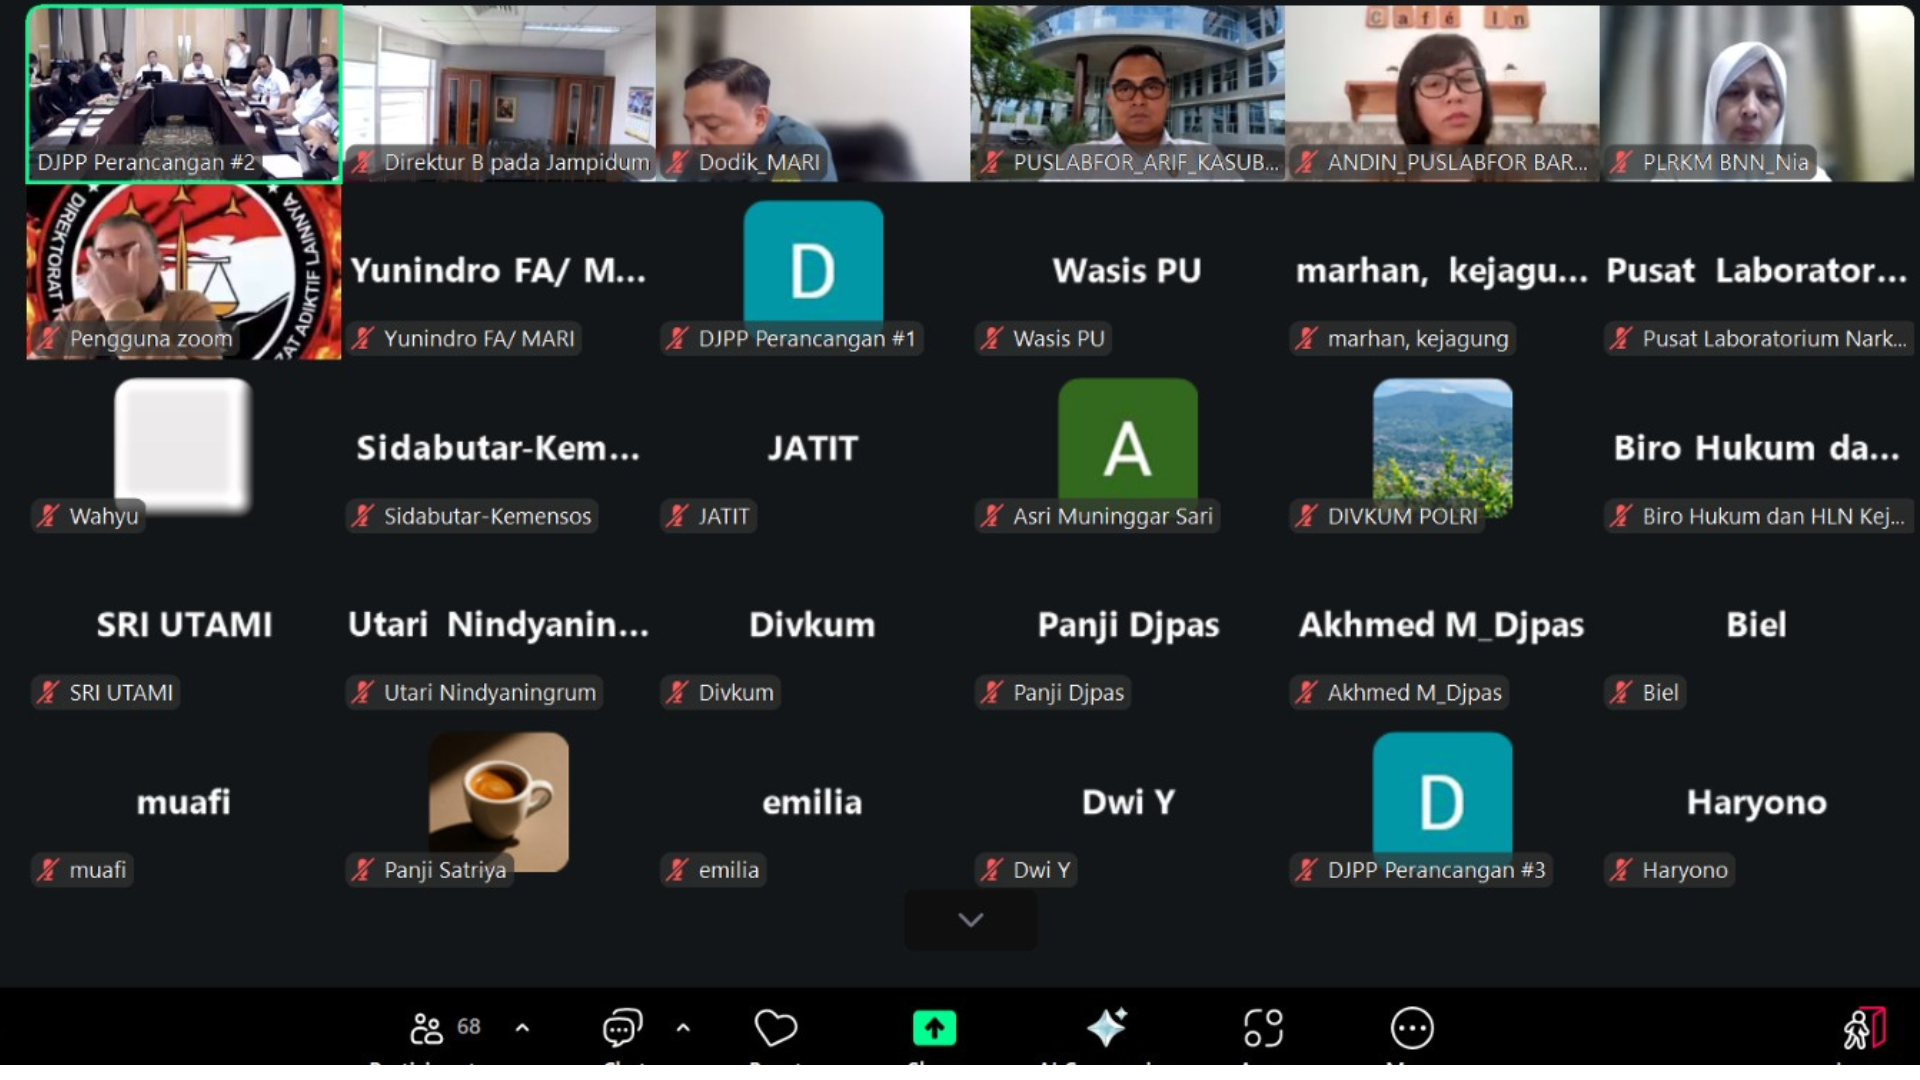Open the Apps icon
Screen dimensions: 1920x1080
coord(1263,1028)
